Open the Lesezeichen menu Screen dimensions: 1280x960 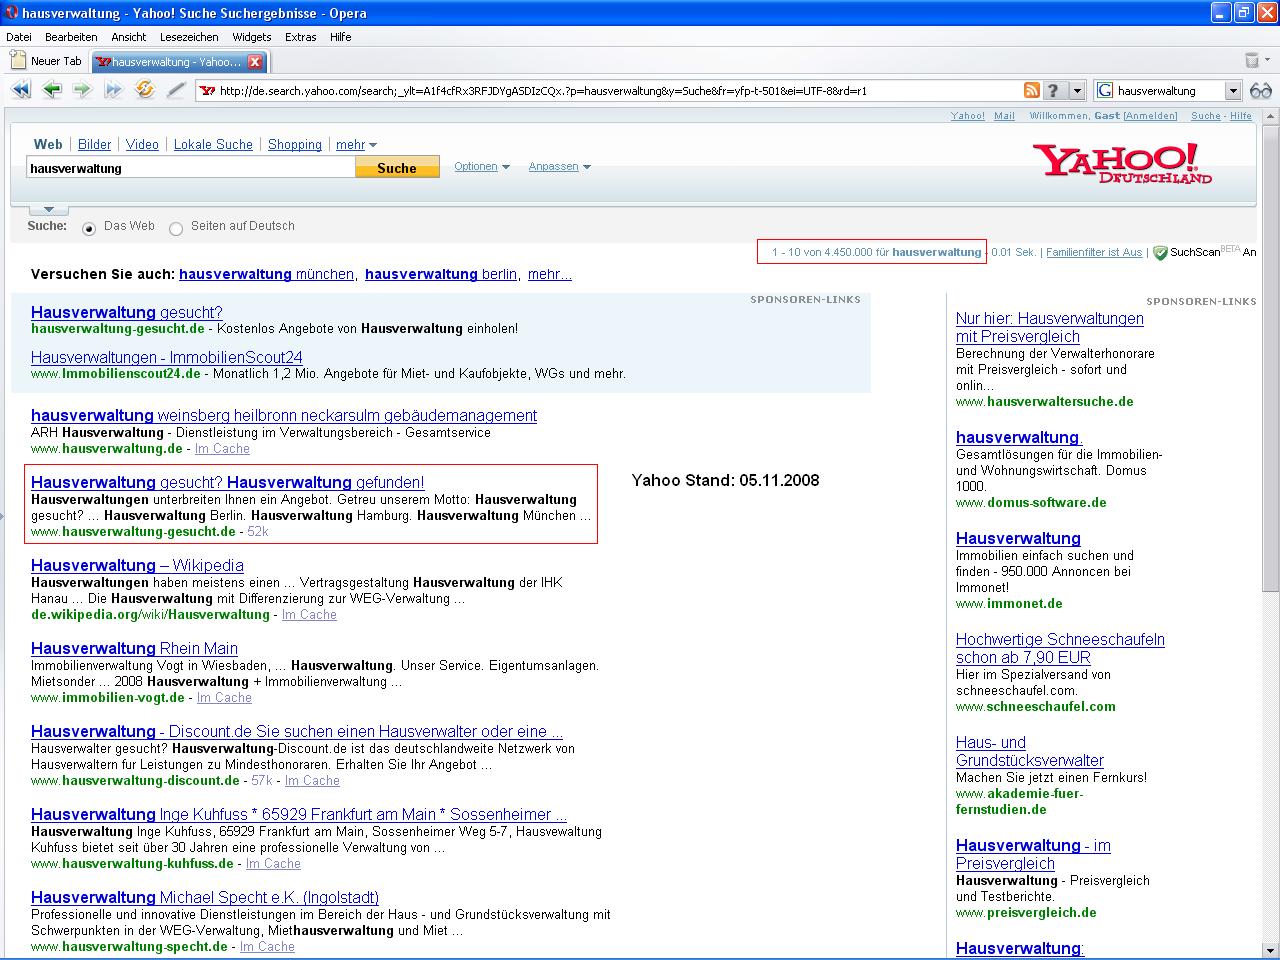188,37
